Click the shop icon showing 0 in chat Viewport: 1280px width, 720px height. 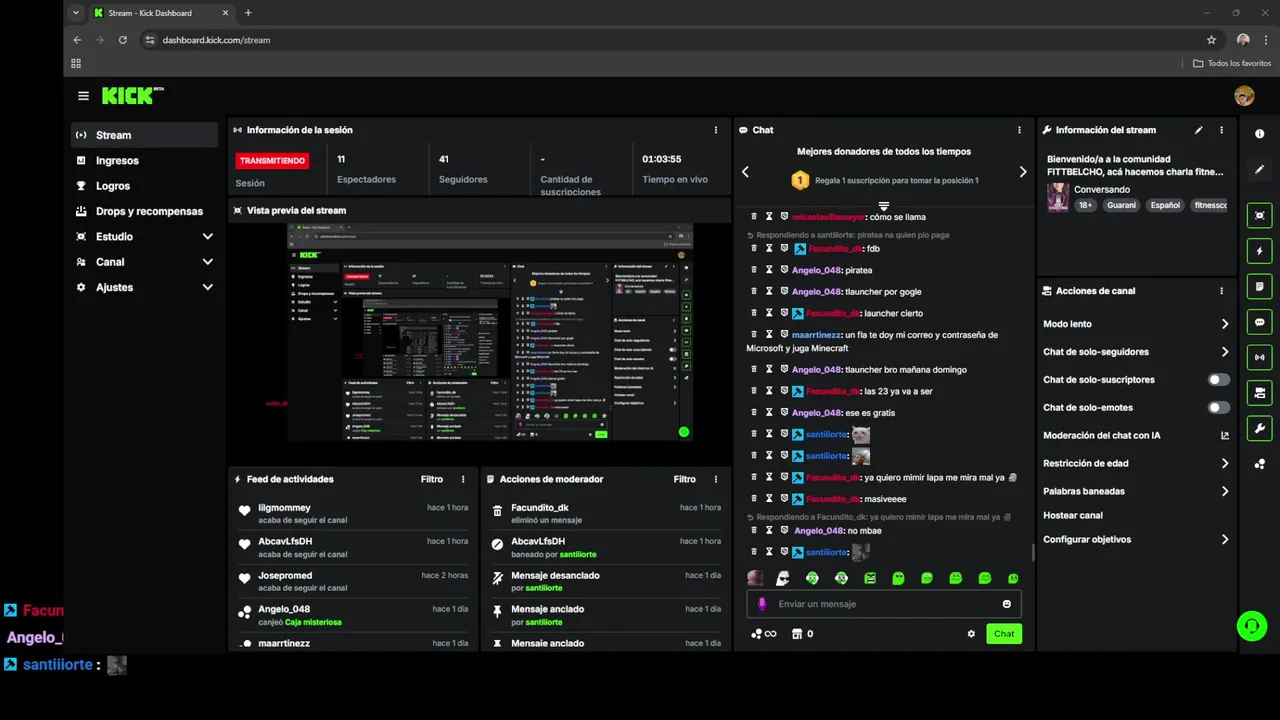tap(802, 634)
